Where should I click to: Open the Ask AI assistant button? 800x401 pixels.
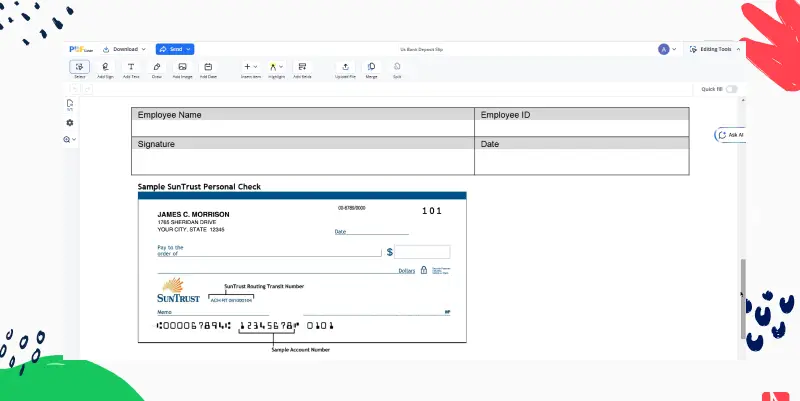[x=731, y=135]
